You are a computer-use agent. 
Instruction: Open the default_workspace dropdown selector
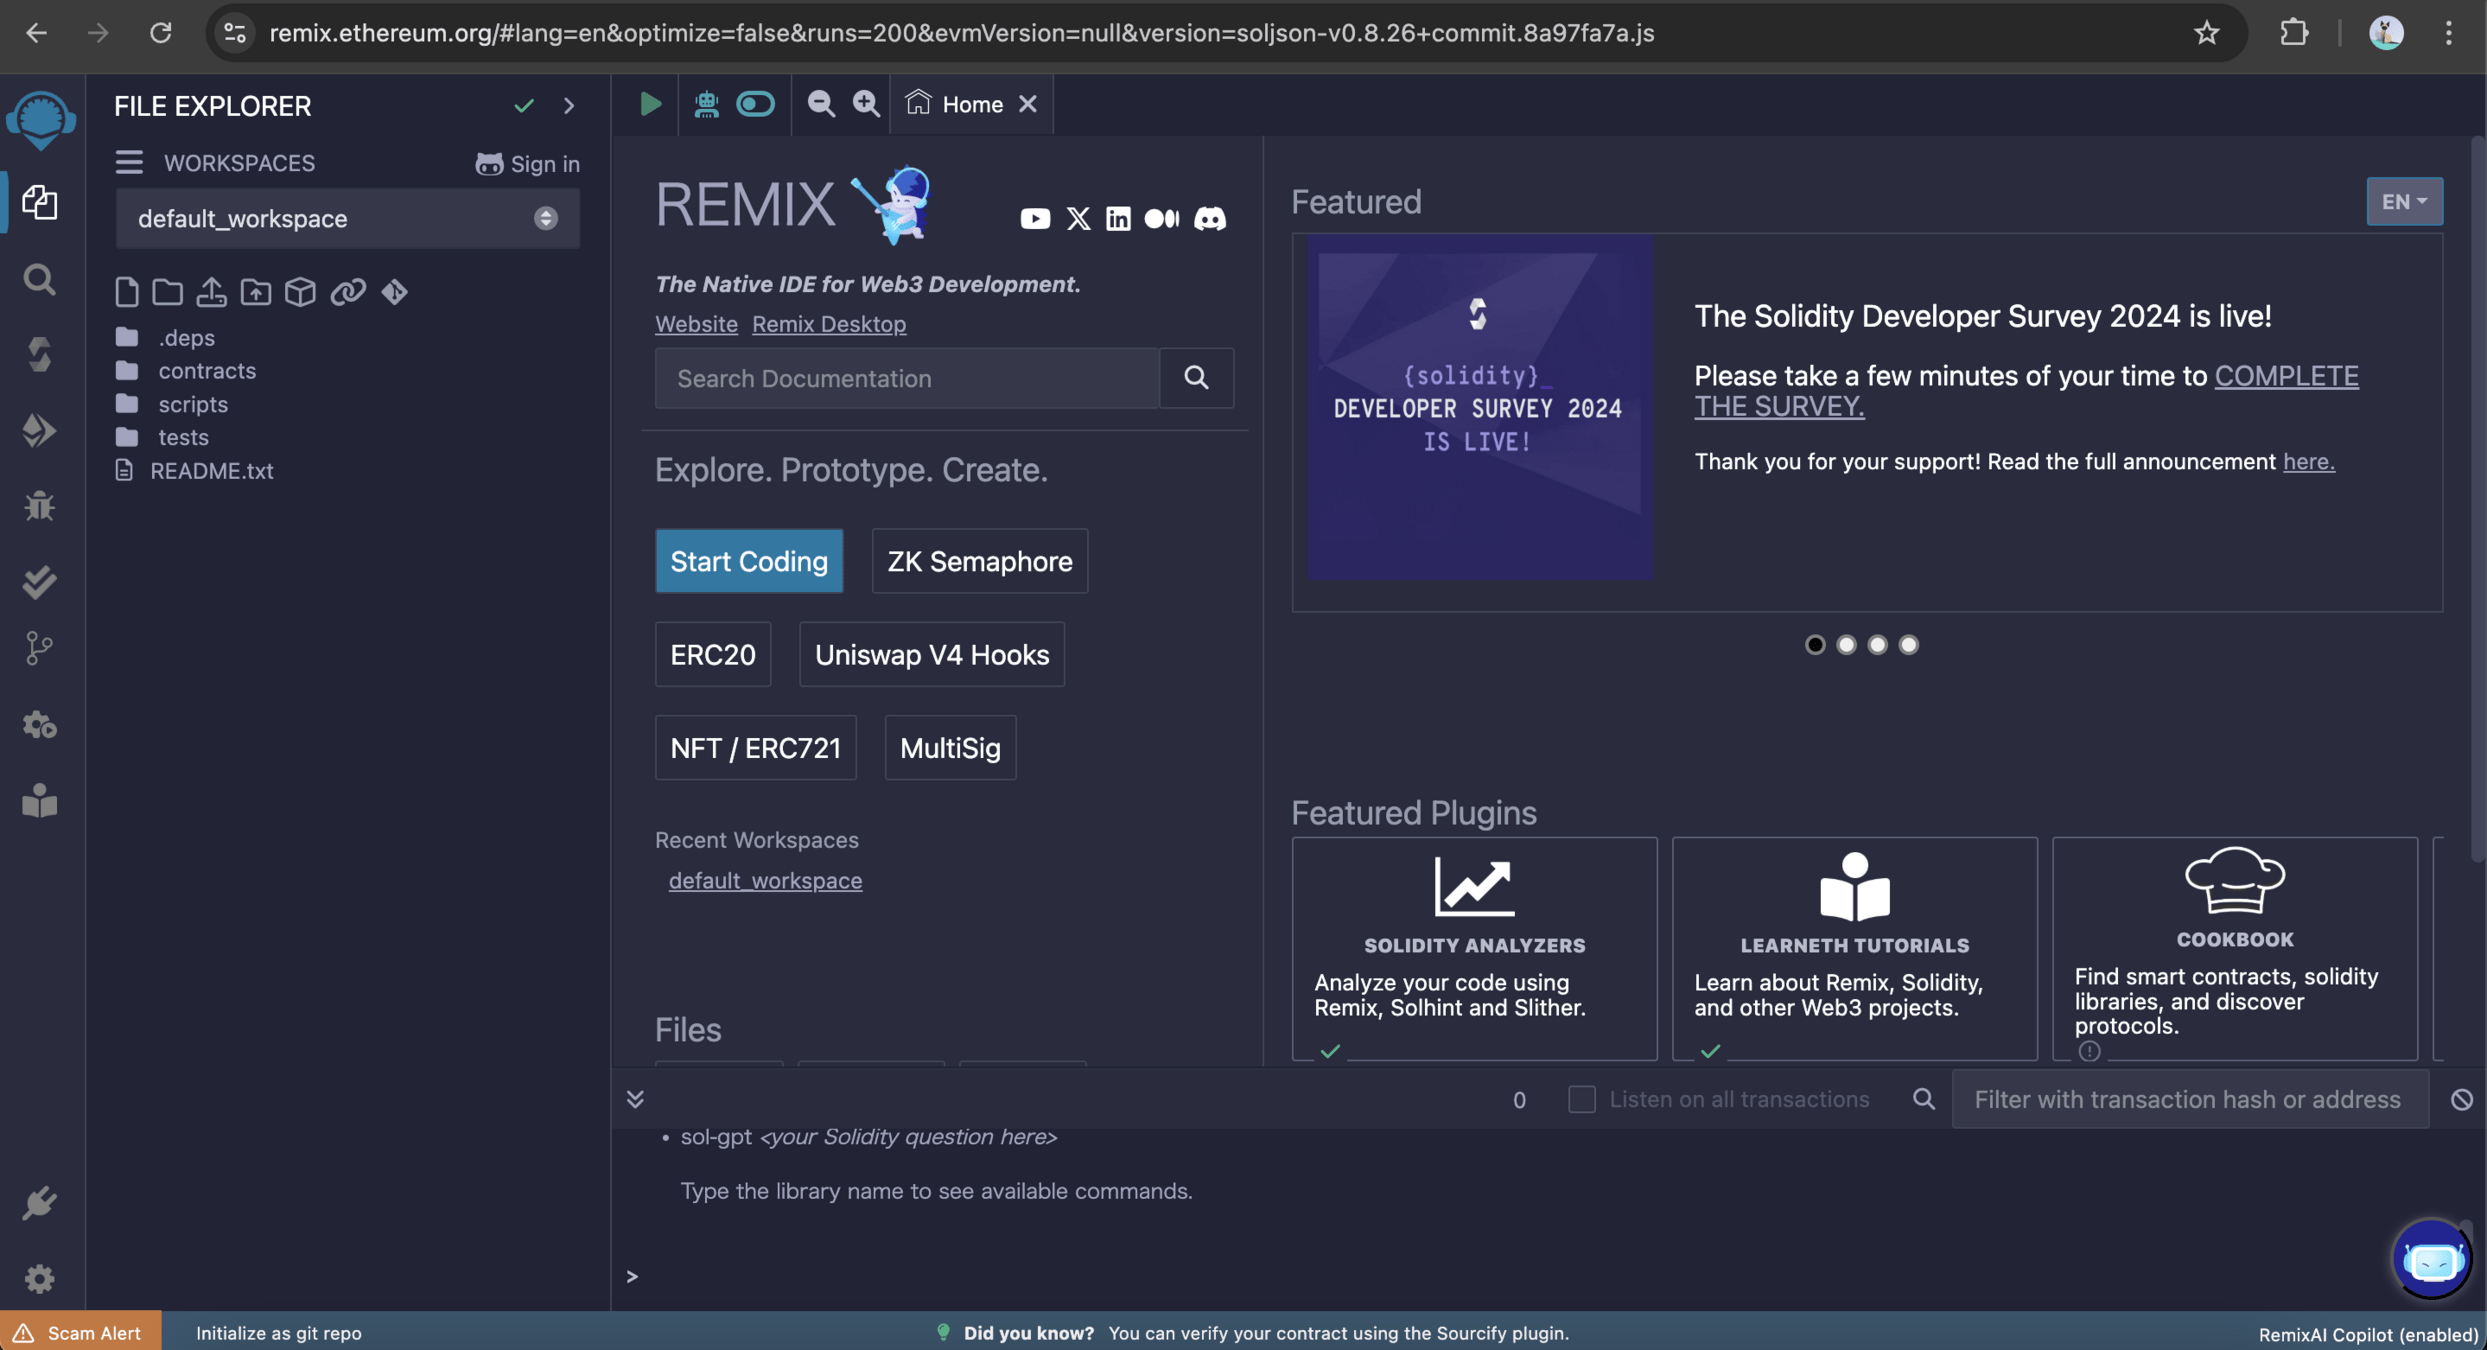click(x=347, y=218)
